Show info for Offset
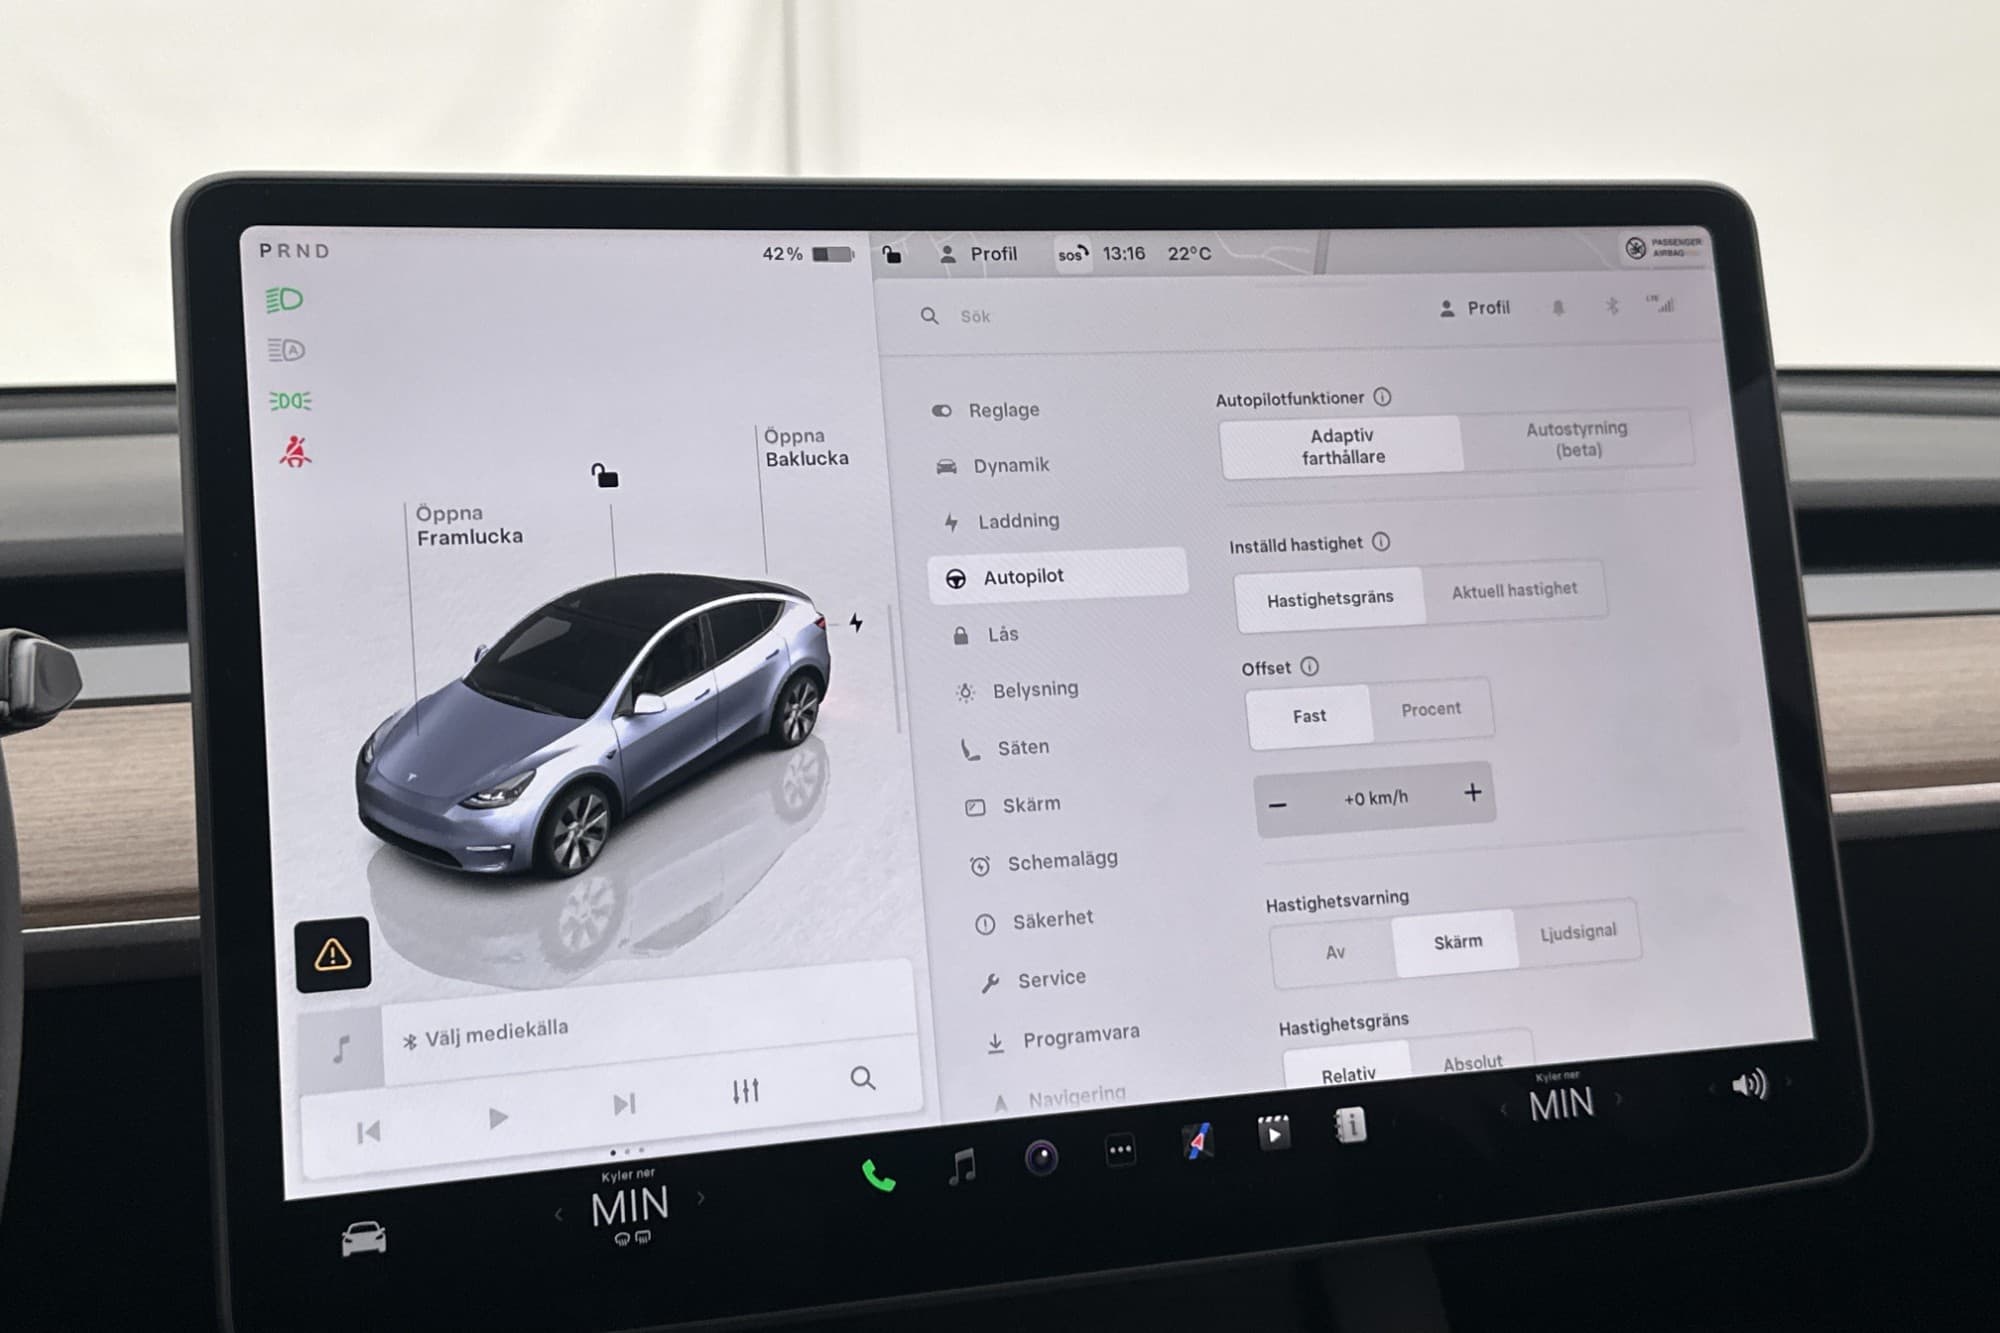 pyautogui.click(x=1309, y=666)
